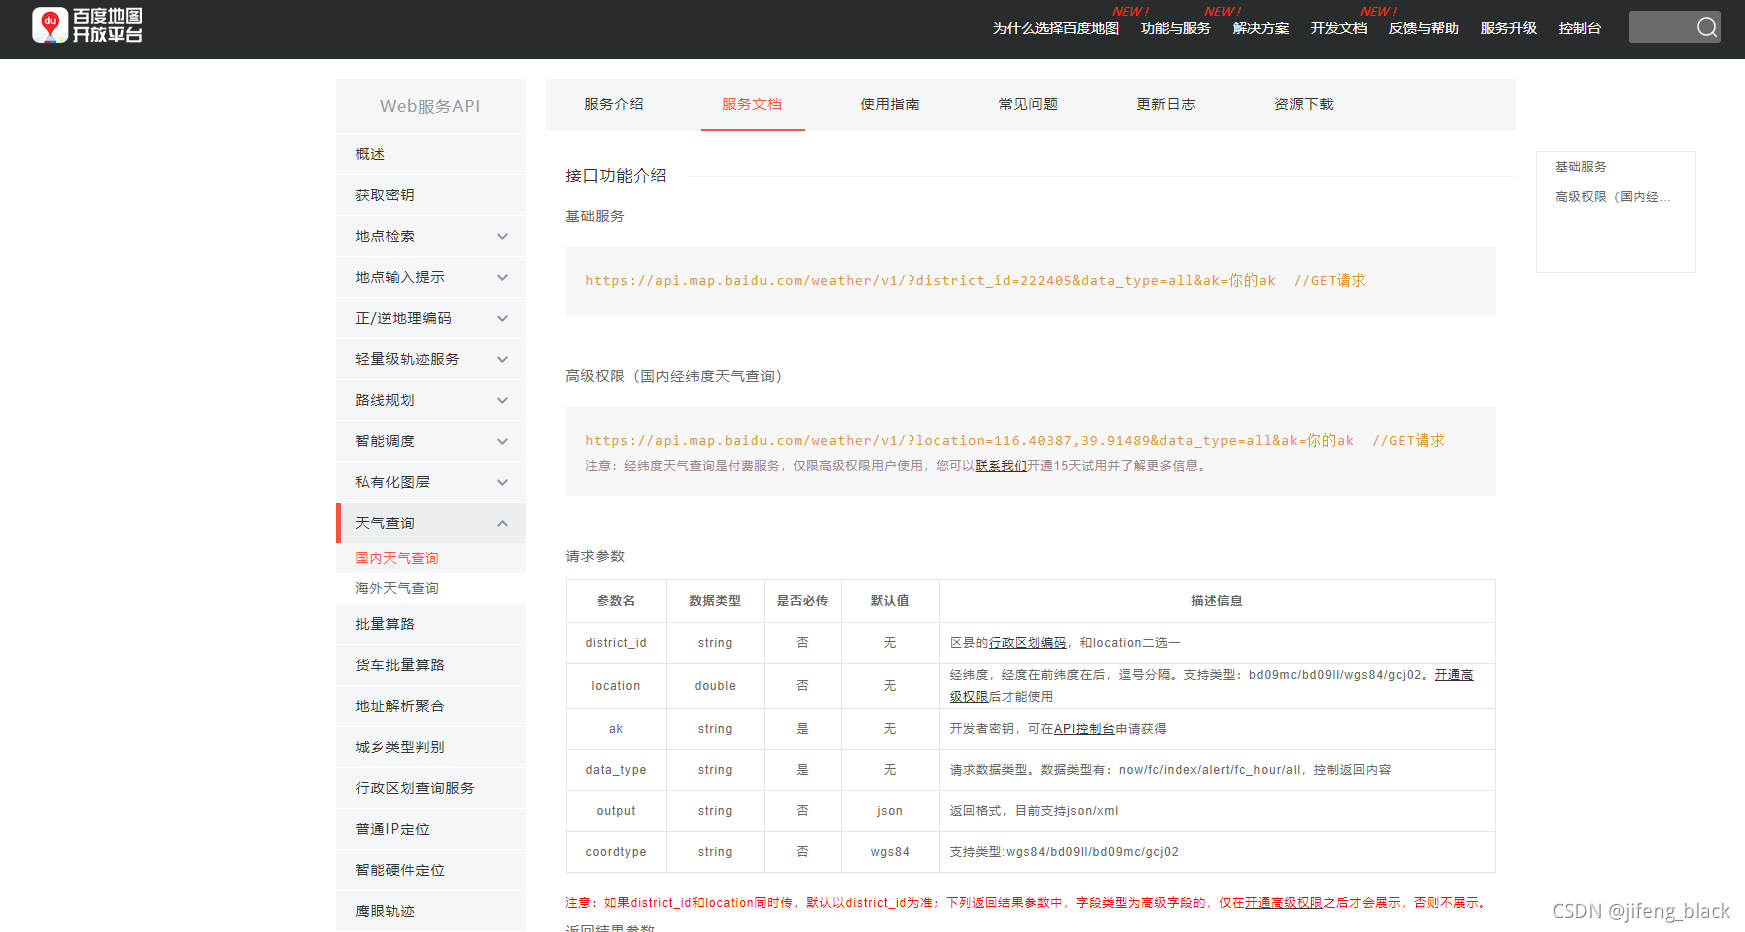Click the location parameter cell
The height and width of the screenshot is (932, 1745).
(616, 686)
